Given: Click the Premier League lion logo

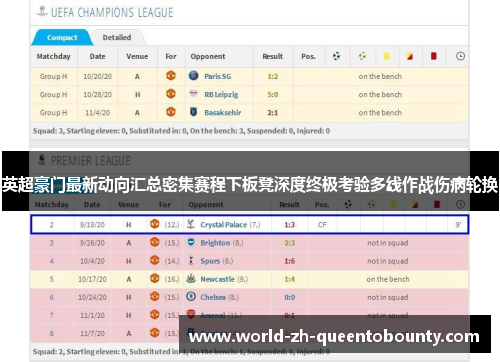Looking at the screenshot, I should (x=42, y=160).
